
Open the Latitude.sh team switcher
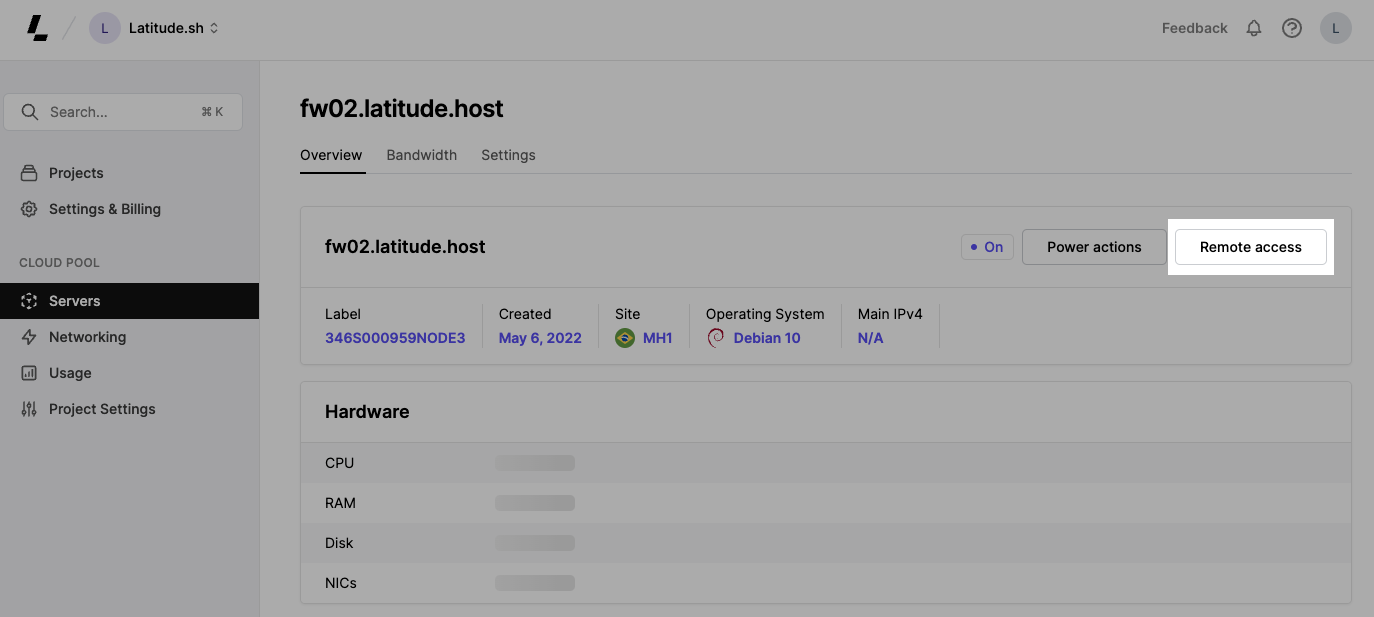[x=174, y=28]
